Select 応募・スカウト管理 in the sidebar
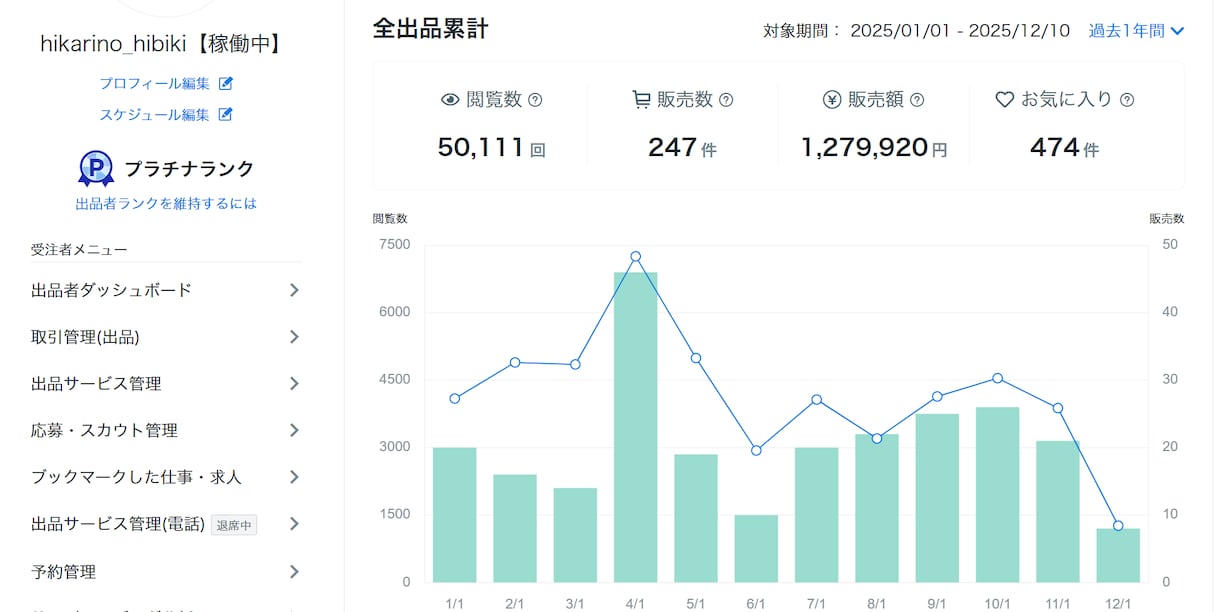The width and height of the screenshot is (1220, 612). (x=166, y=430)
